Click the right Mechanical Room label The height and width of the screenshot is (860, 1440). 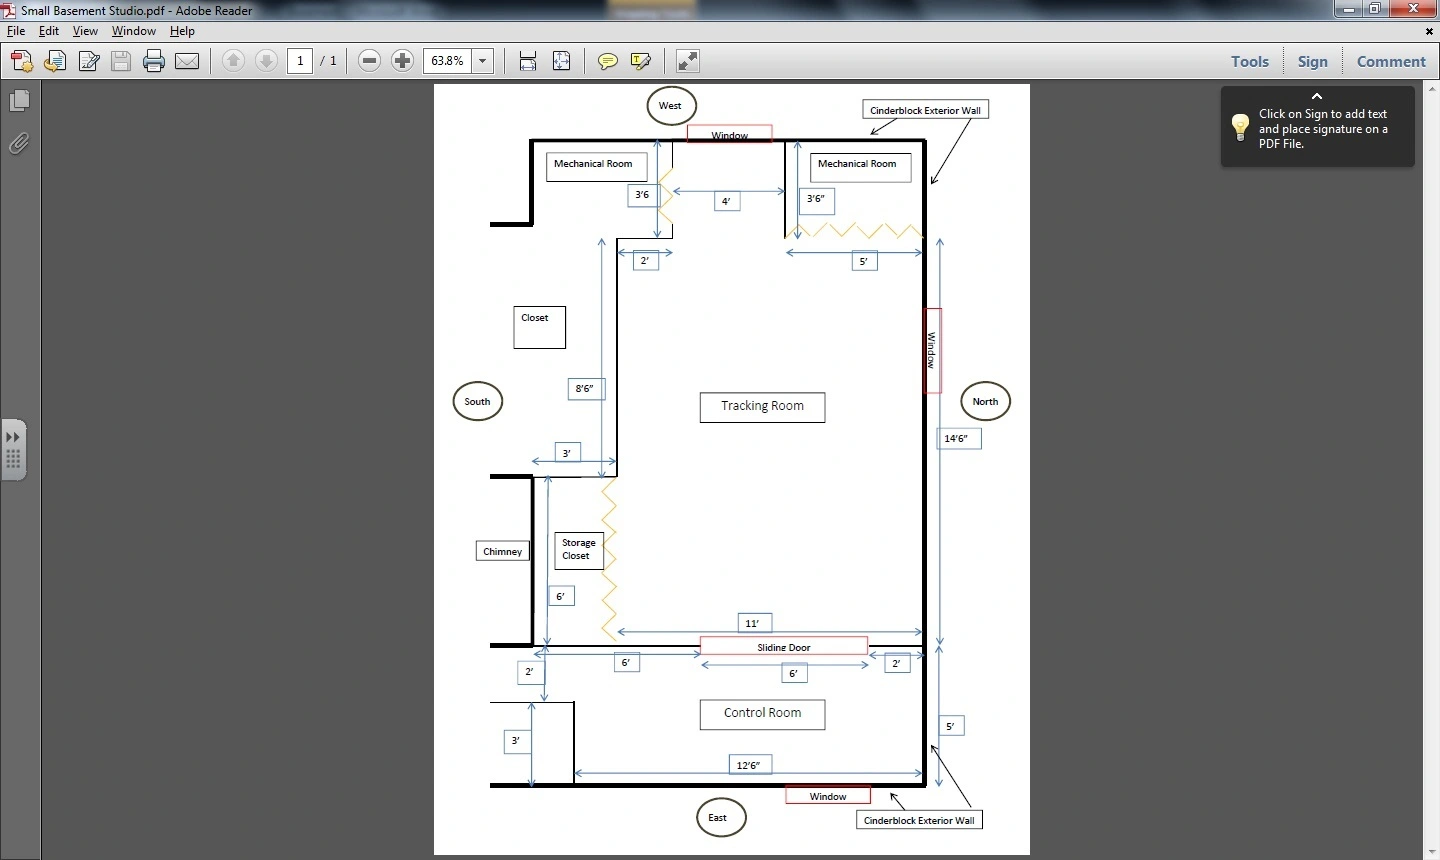pos(860,166)
